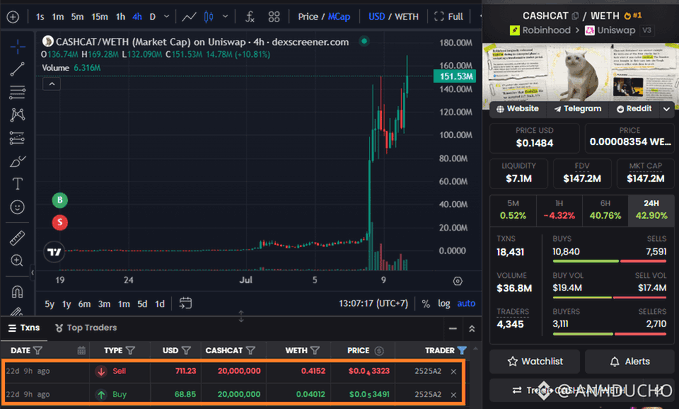
Task: Select the 24H price change tab
Action: pos(651,210)
